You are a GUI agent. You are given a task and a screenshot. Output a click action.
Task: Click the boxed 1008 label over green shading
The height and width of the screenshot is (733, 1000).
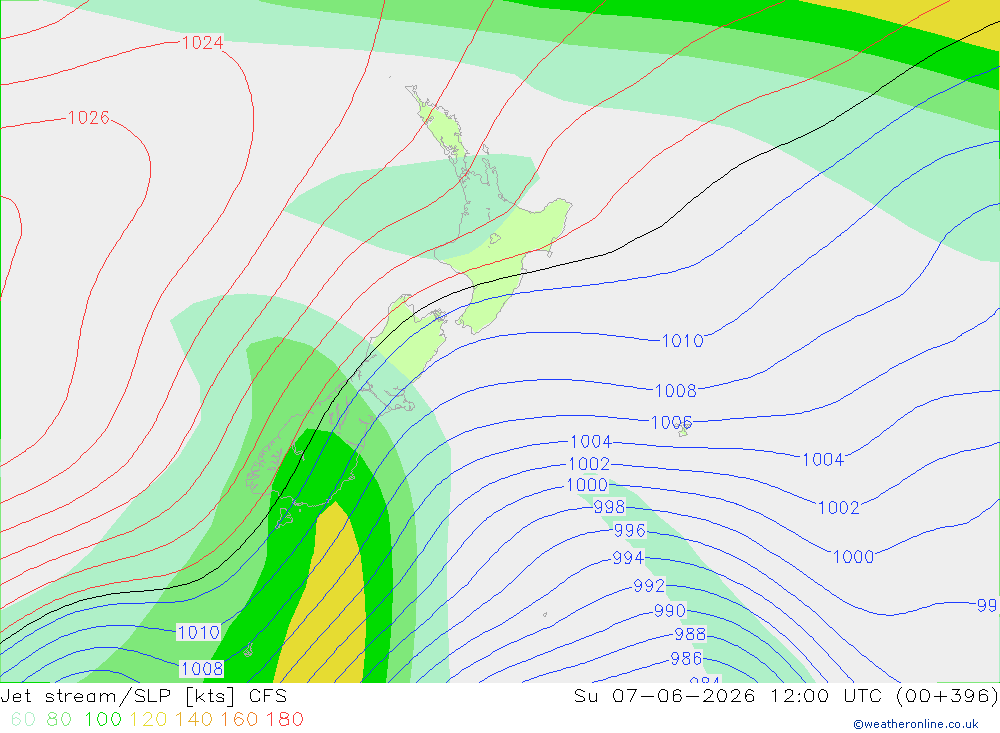(x=202, y=668)
